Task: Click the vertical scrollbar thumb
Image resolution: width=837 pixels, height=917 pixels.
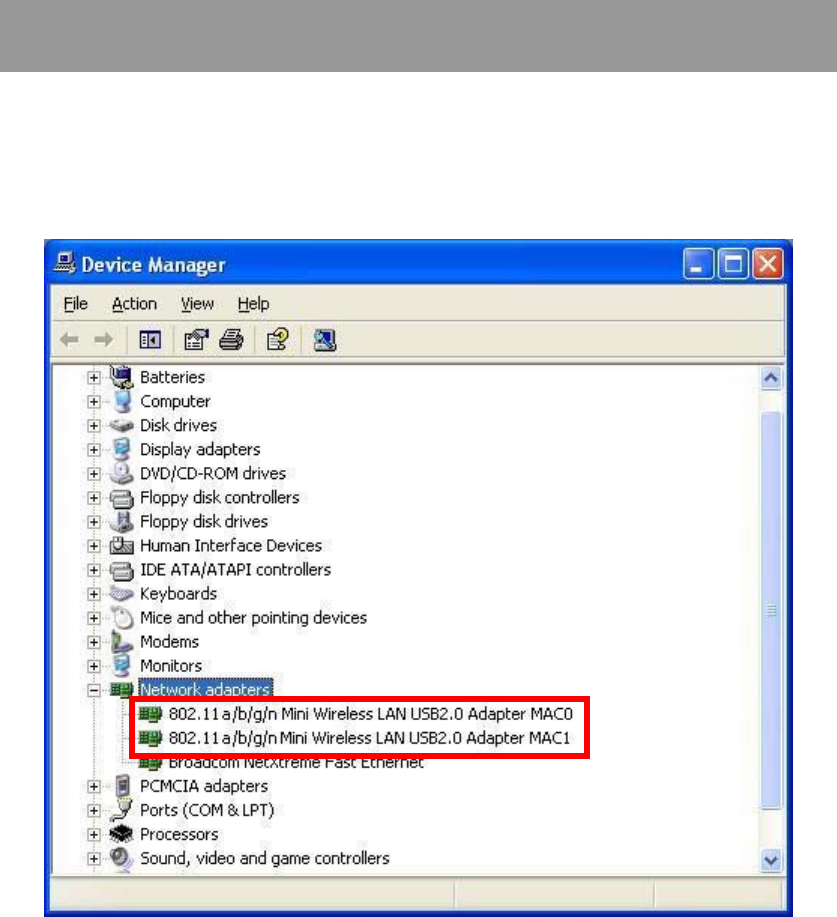Action: click(771, 611)
